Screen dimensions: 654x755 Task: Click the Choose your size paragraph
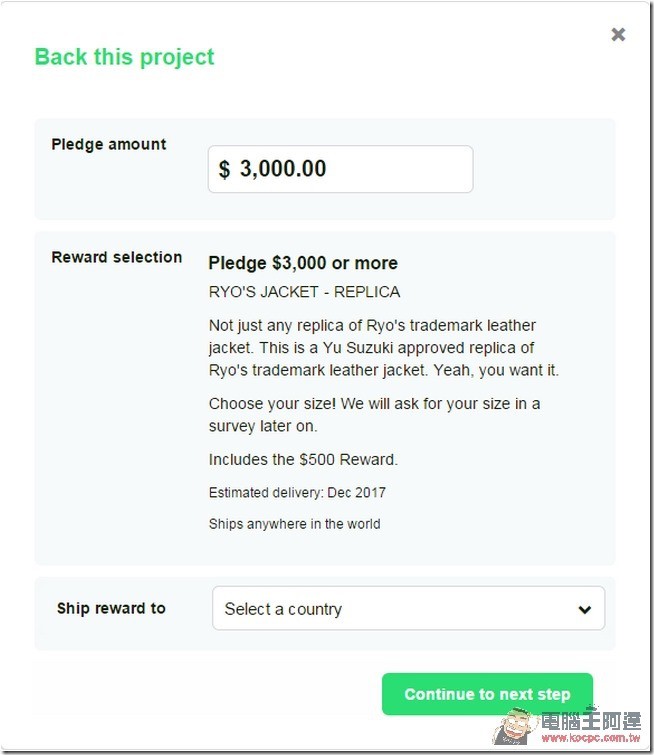374,415
